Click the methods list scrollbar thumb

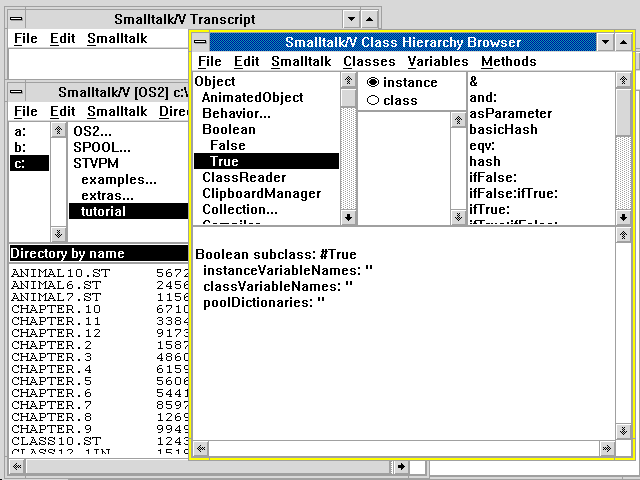[623, 112]
